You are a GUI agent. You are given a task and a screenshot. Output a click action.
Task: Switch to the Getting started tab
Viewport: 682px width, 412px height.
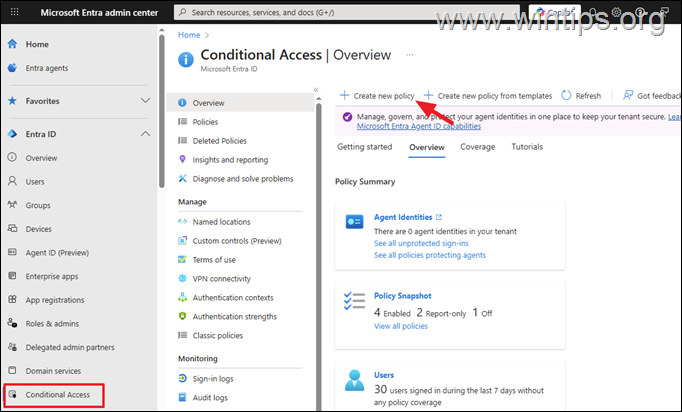pos(364,147)
